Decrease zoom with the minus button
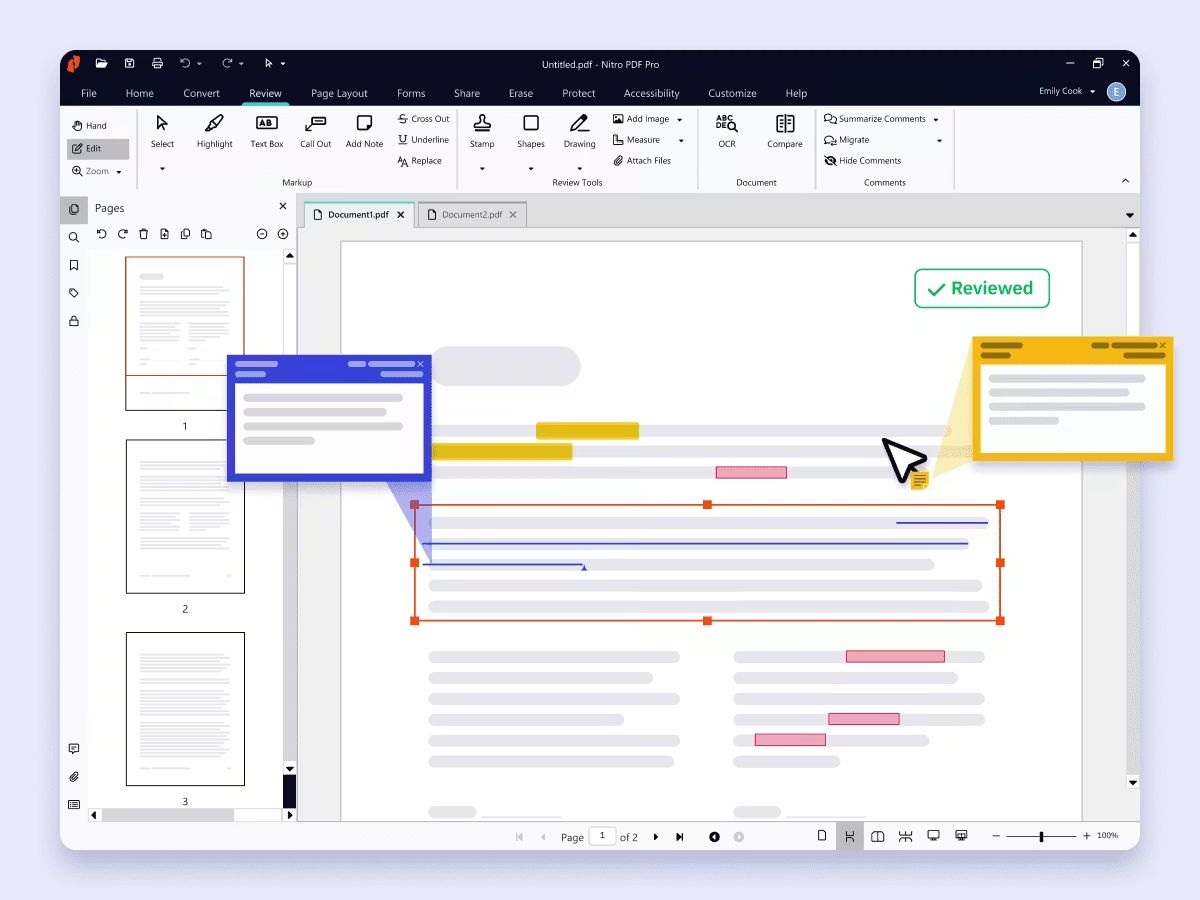This screenshot has height=900, width=1200. [996, 836]
